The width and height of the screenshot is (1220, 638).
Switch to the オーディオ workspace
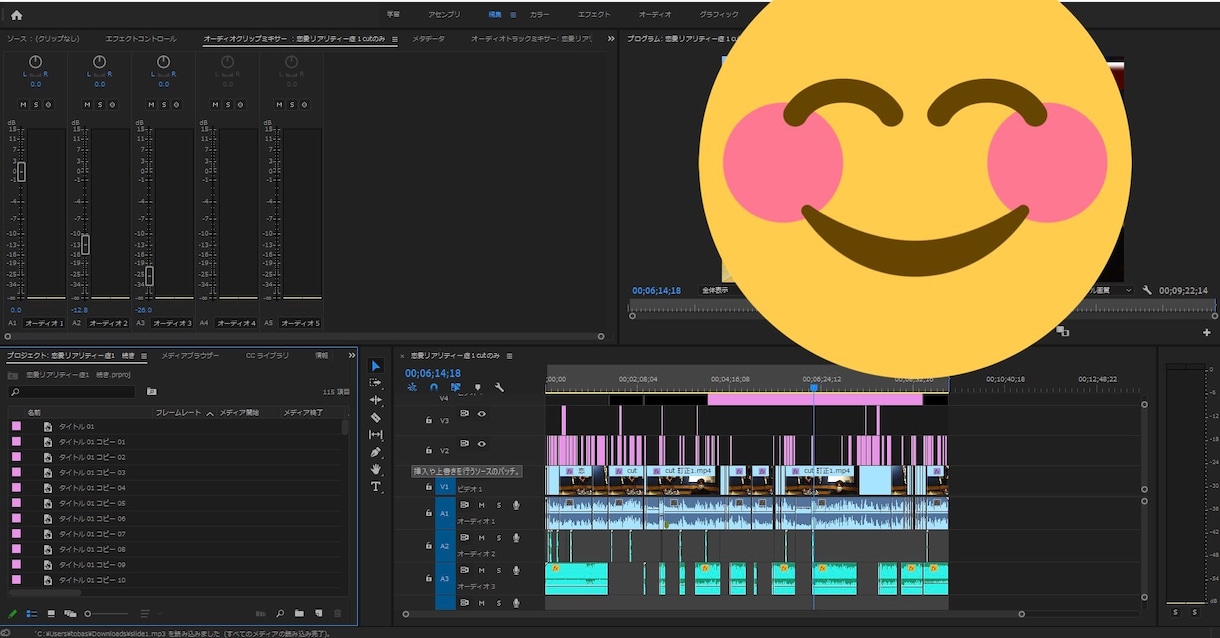pyautogui.click(x=655, y=15)
